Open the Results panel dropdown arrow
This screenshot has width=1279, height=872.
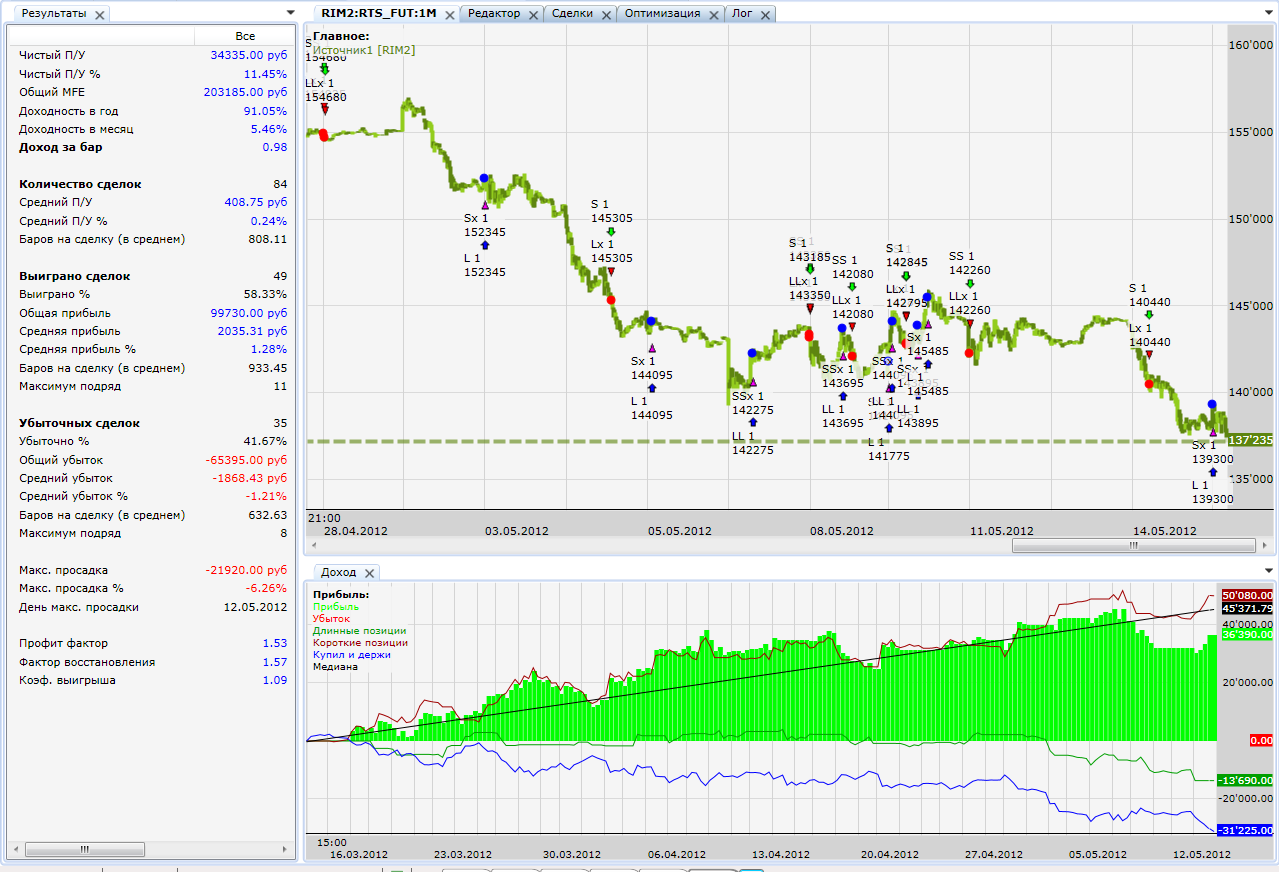pos(290,13)
